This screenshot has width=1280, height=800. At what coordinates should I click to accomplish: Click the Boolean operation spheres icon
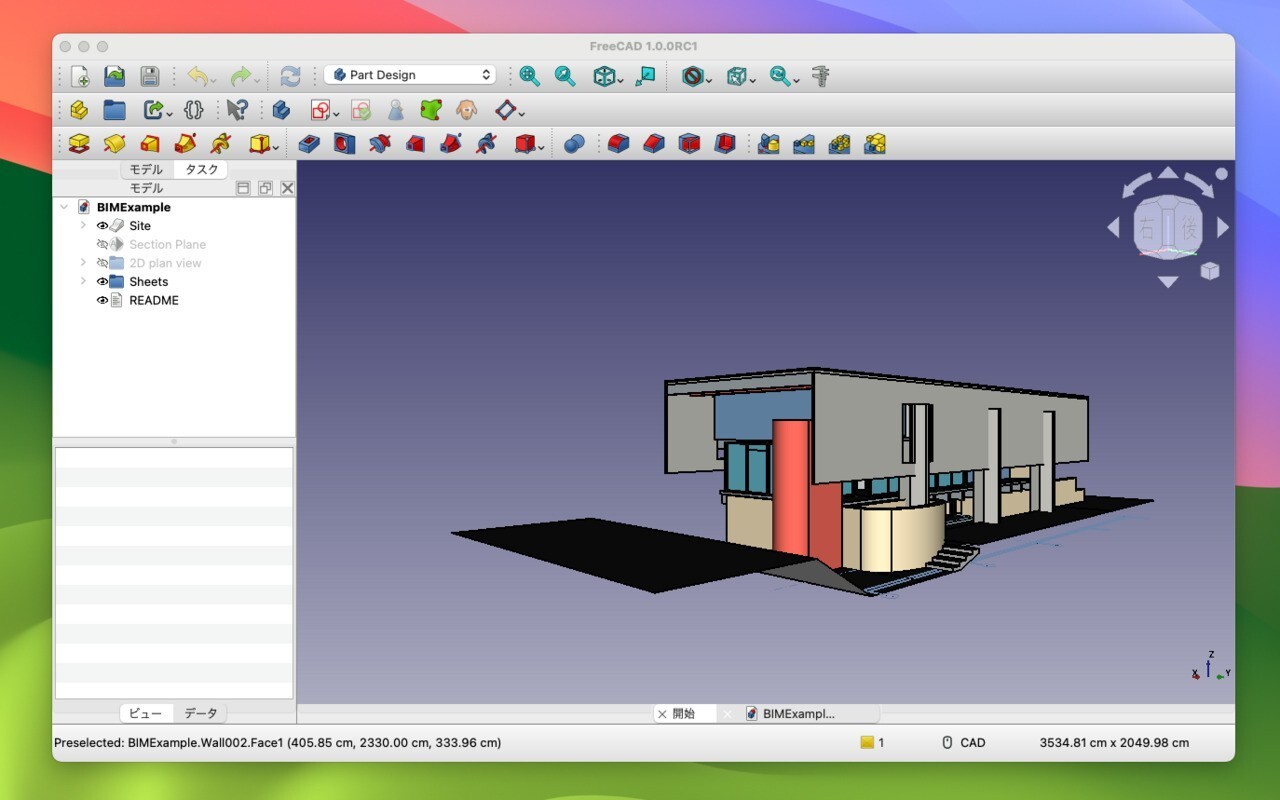point(574,144)
